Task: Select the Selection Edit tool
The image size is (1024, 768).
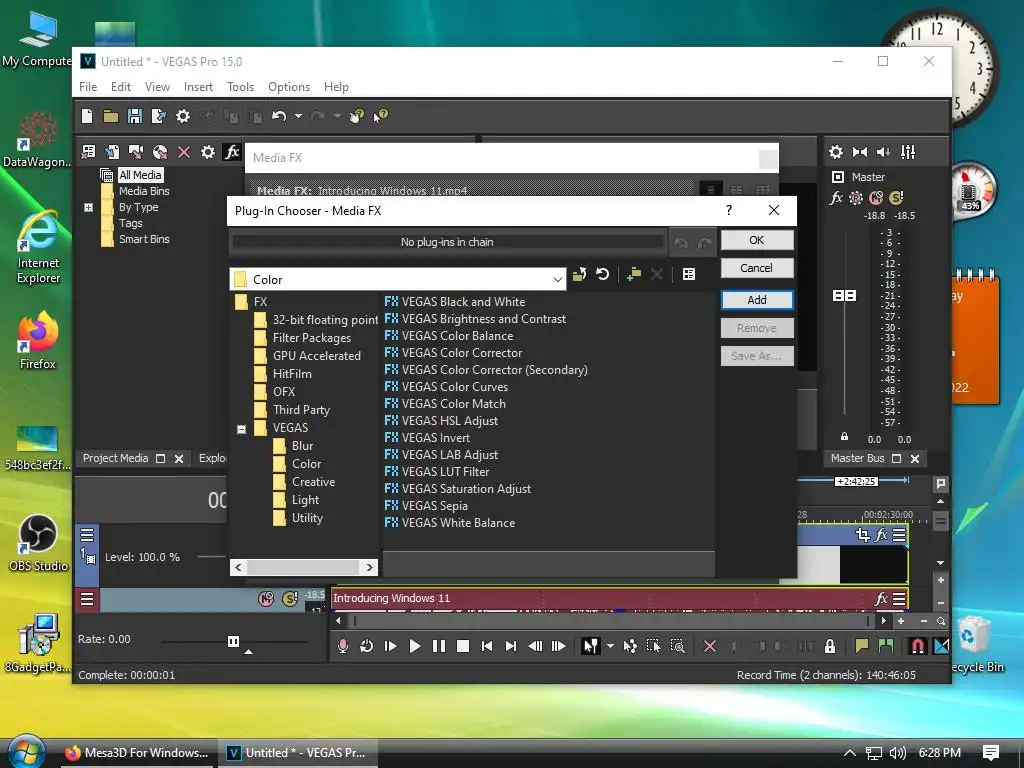Action: [654, 647]
